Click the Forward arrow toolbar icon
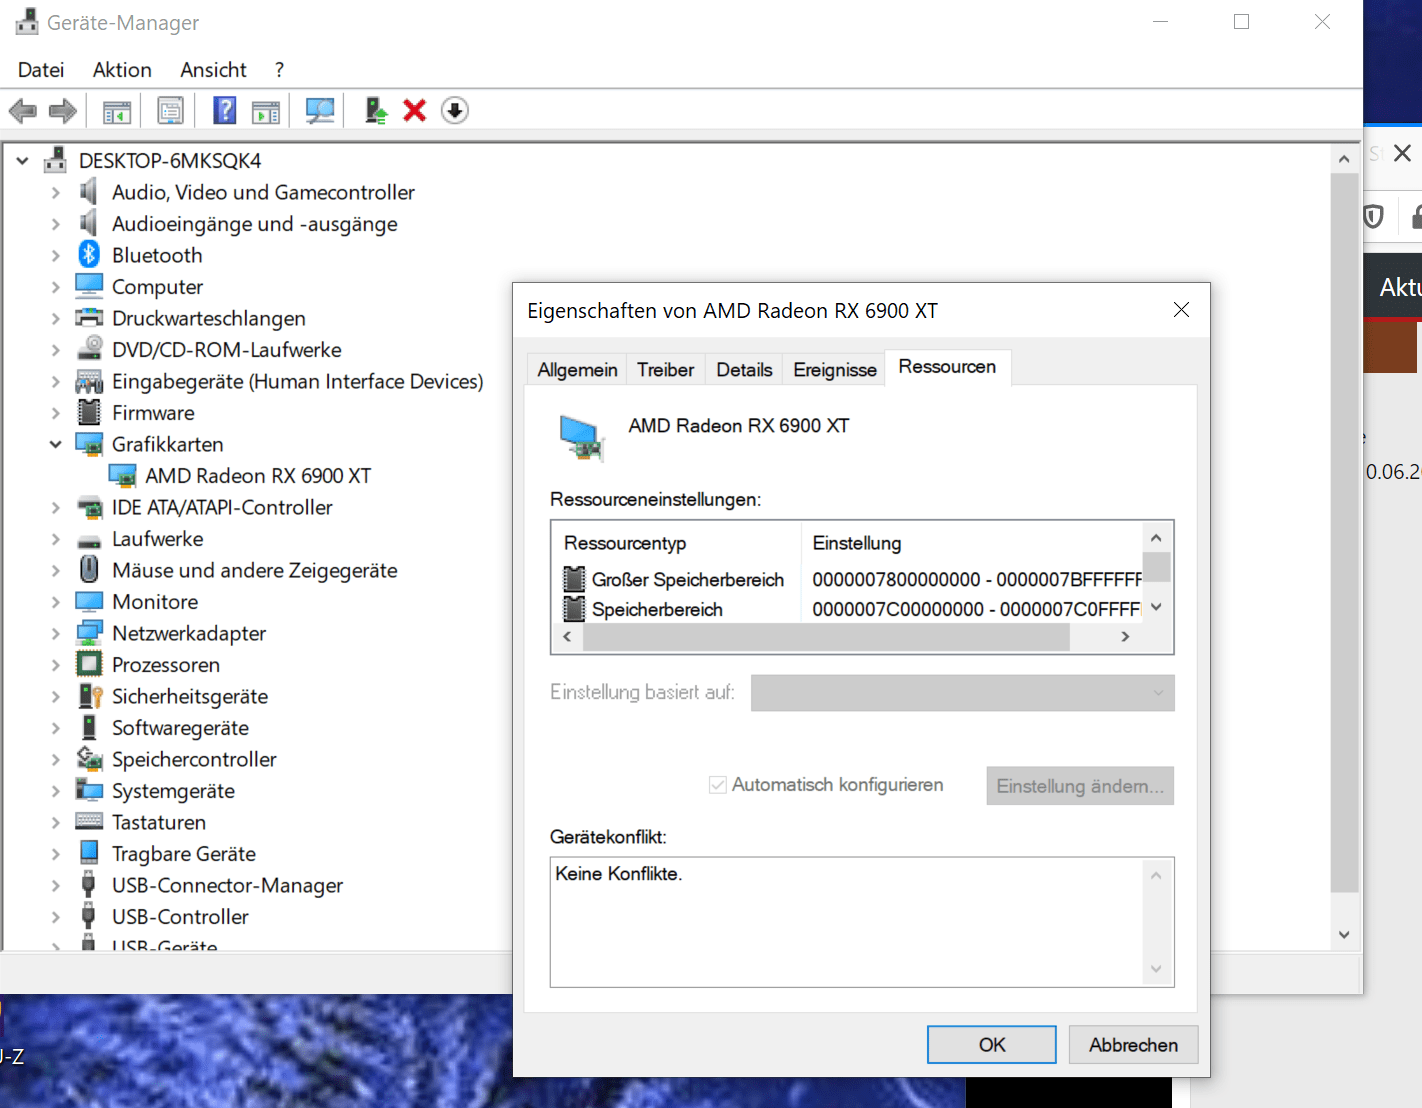The width and height of the screenshot is (1422, 1108). (x=62, y=111)
